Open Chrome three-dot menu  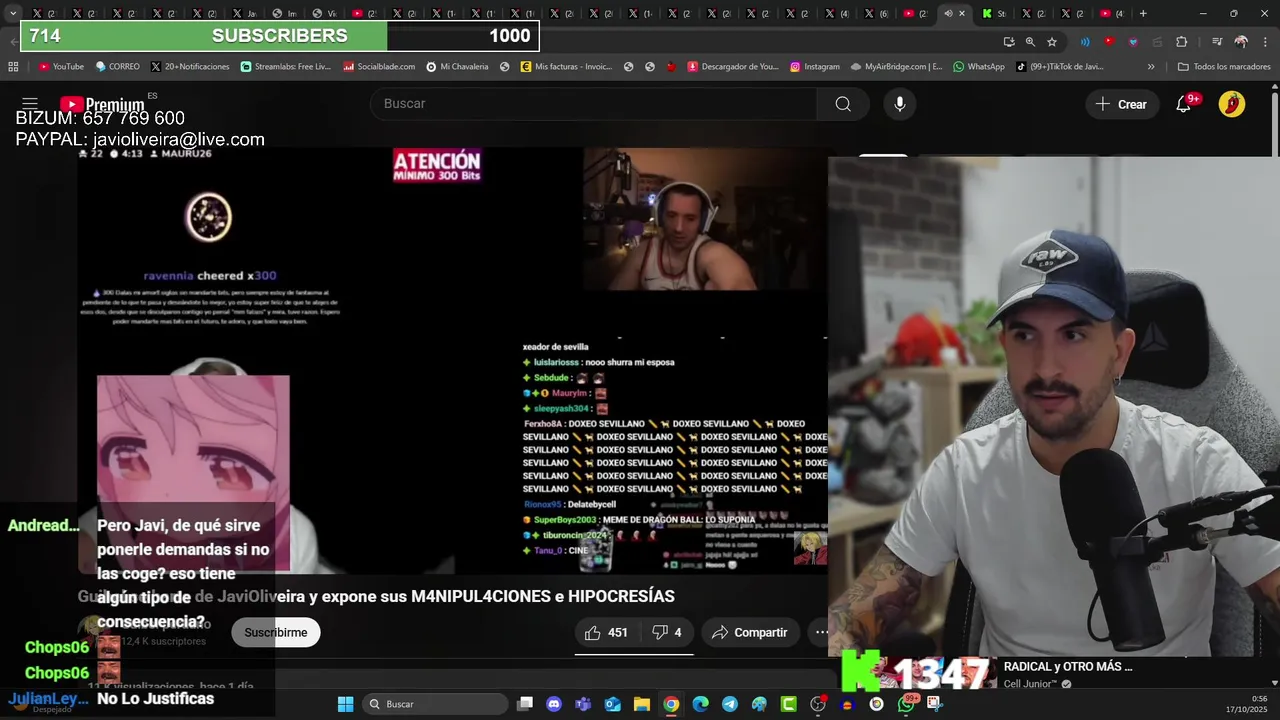1264,42
